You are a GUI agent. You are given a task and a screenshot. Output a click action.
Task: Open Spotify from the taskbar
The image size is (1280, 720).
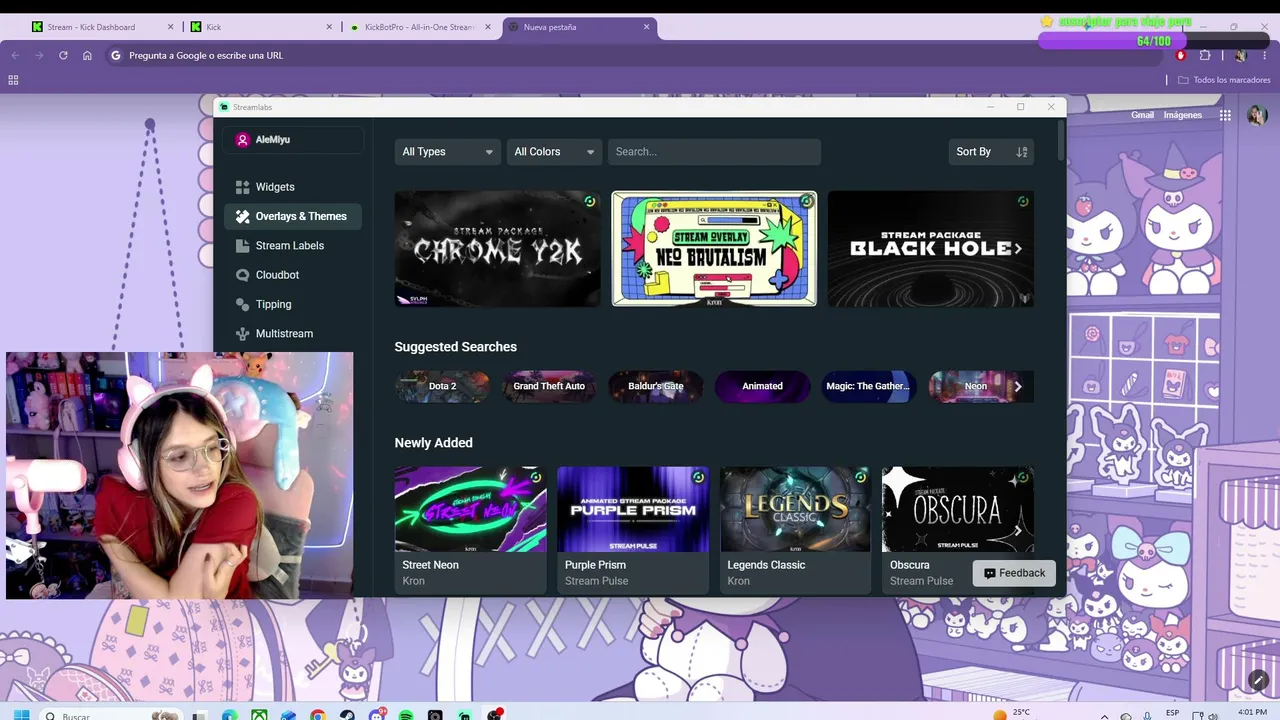[406, 716]
